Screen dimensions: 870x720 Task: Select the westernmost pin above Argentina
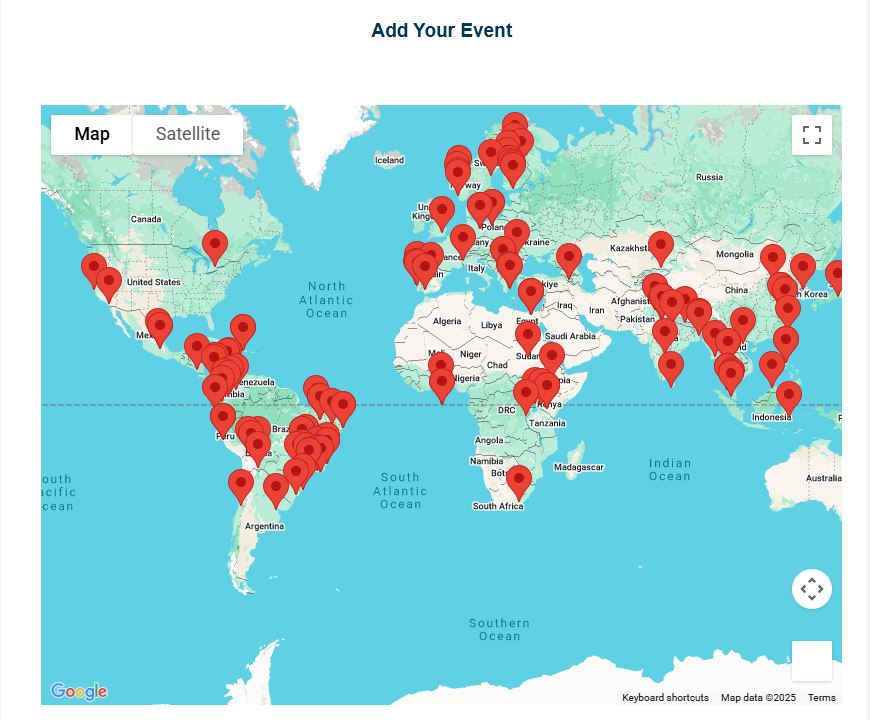[x=241, y=486]
